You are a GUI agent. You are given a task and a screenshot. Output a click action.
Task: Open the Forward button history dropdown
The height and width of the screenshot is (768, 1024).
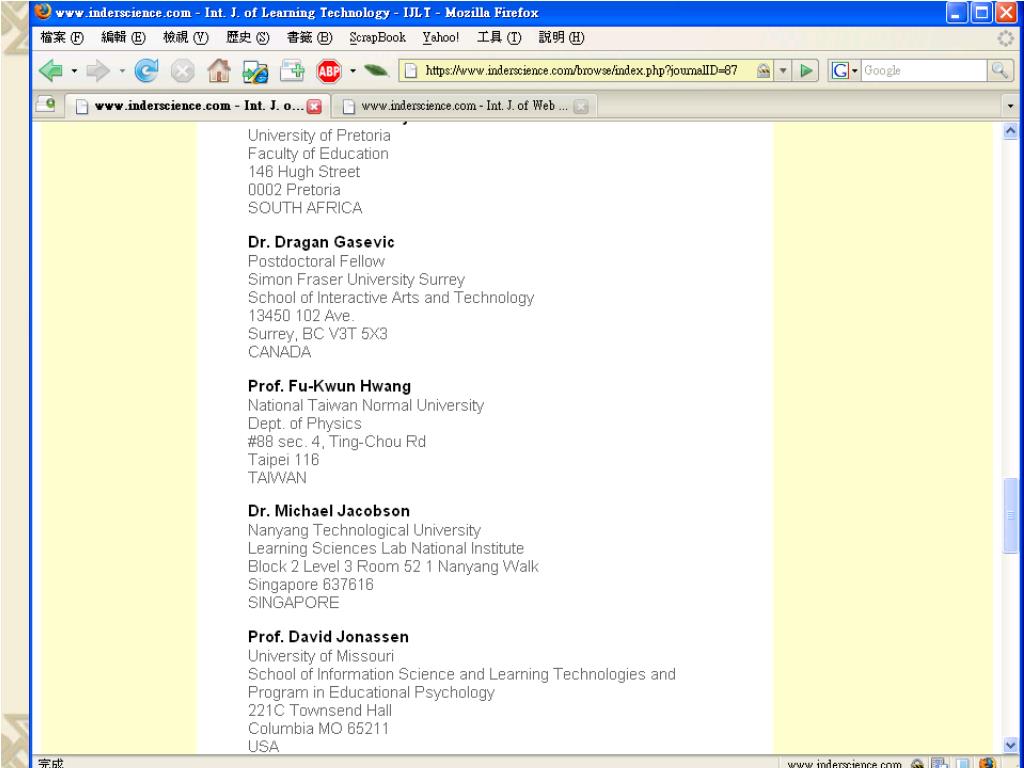121,71
